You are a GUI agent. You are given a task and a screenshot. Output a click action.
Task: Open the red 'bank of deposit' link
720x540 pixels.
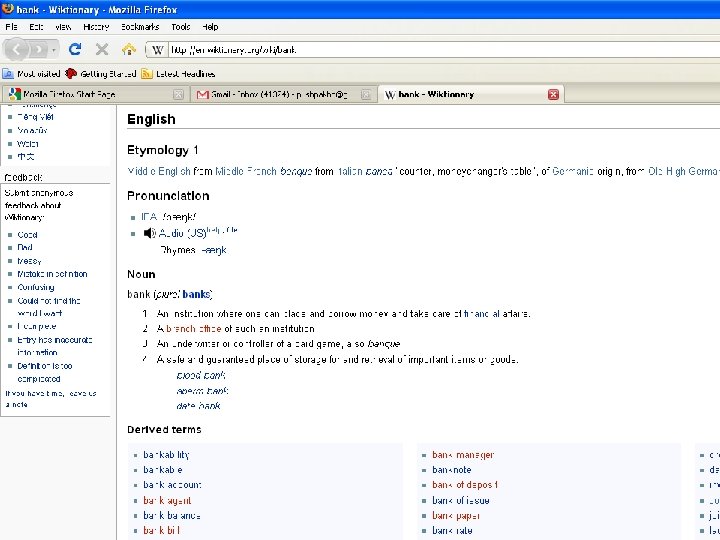point(465,485)
